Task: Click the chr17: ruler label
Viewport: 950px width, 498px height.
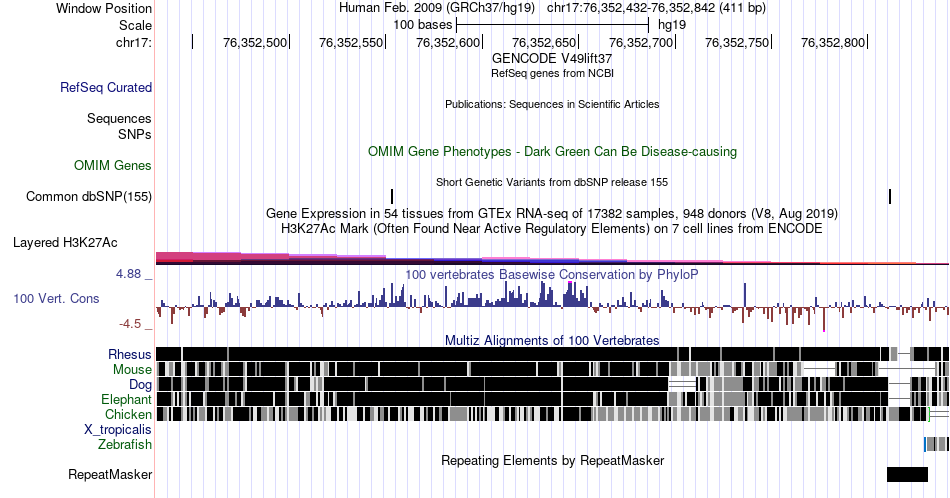Action: click(133, 42)
